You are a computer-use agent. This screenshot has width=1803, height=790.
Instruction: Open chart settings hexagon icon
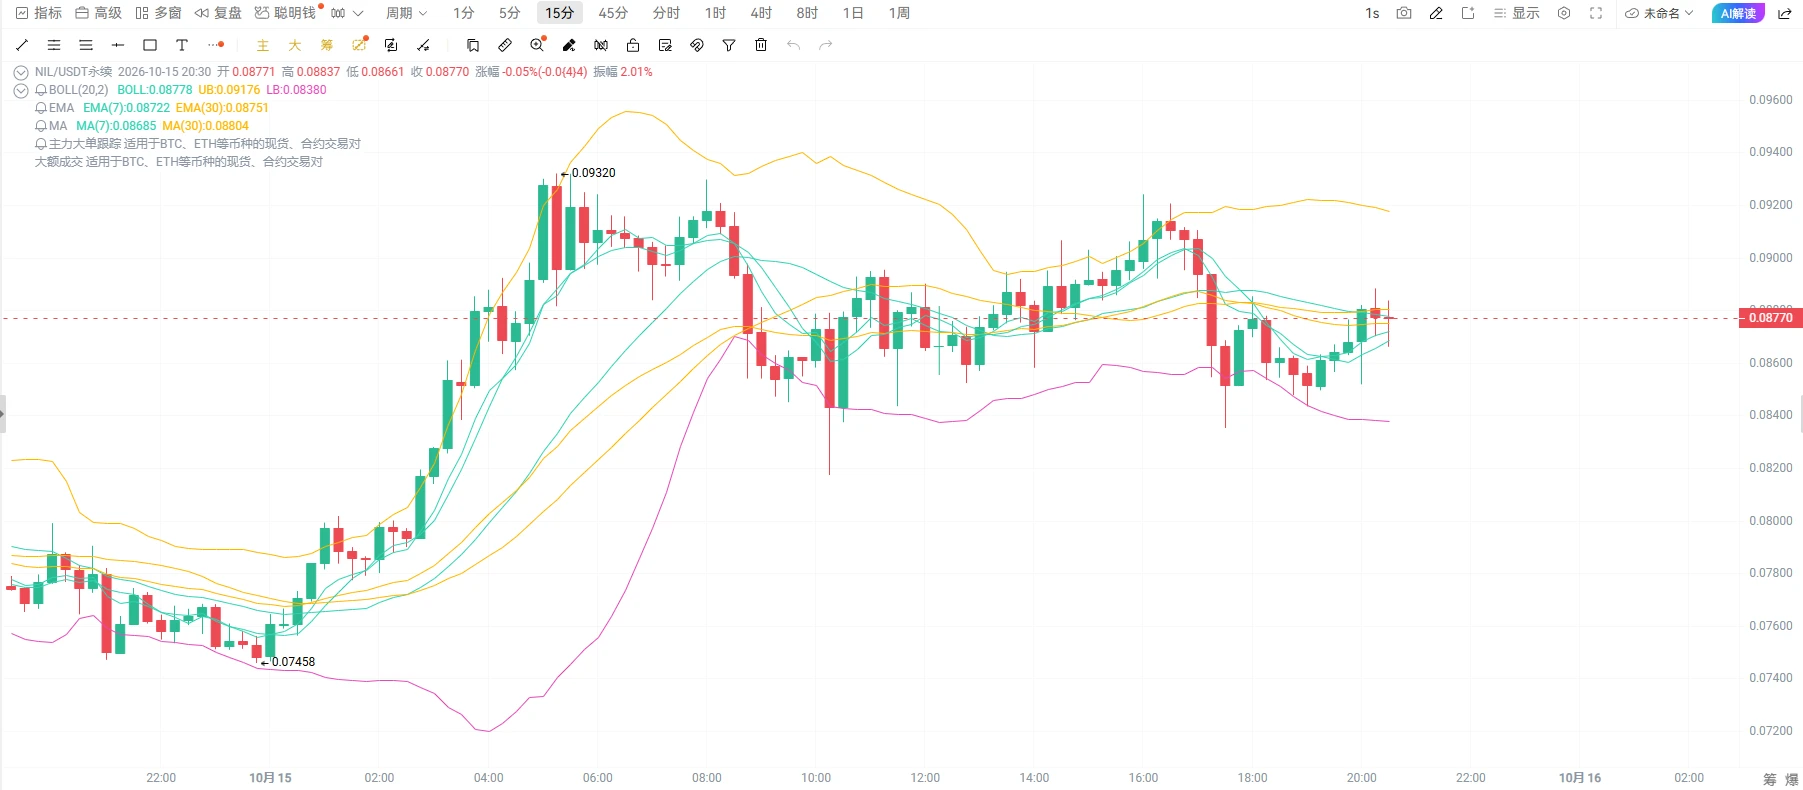pos(1564,13)
